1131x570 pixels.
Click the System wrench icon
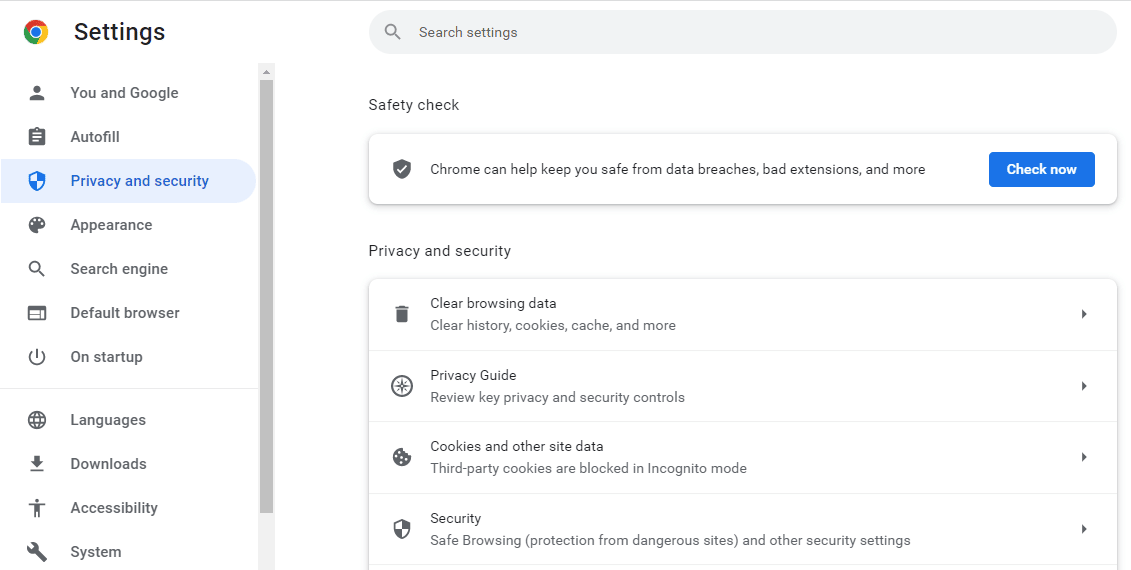coord(37,552)
